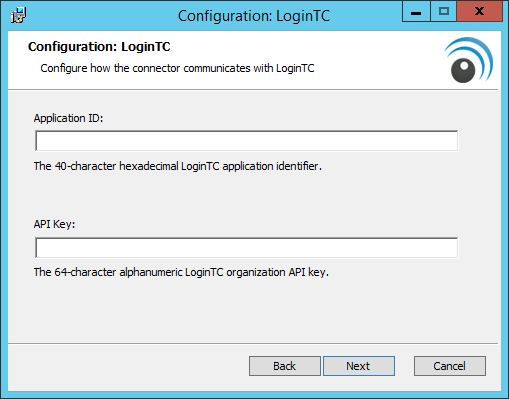Click the bold "Configuration: LoginTC" page heading
509x399 pixels.
coord(99,47)
